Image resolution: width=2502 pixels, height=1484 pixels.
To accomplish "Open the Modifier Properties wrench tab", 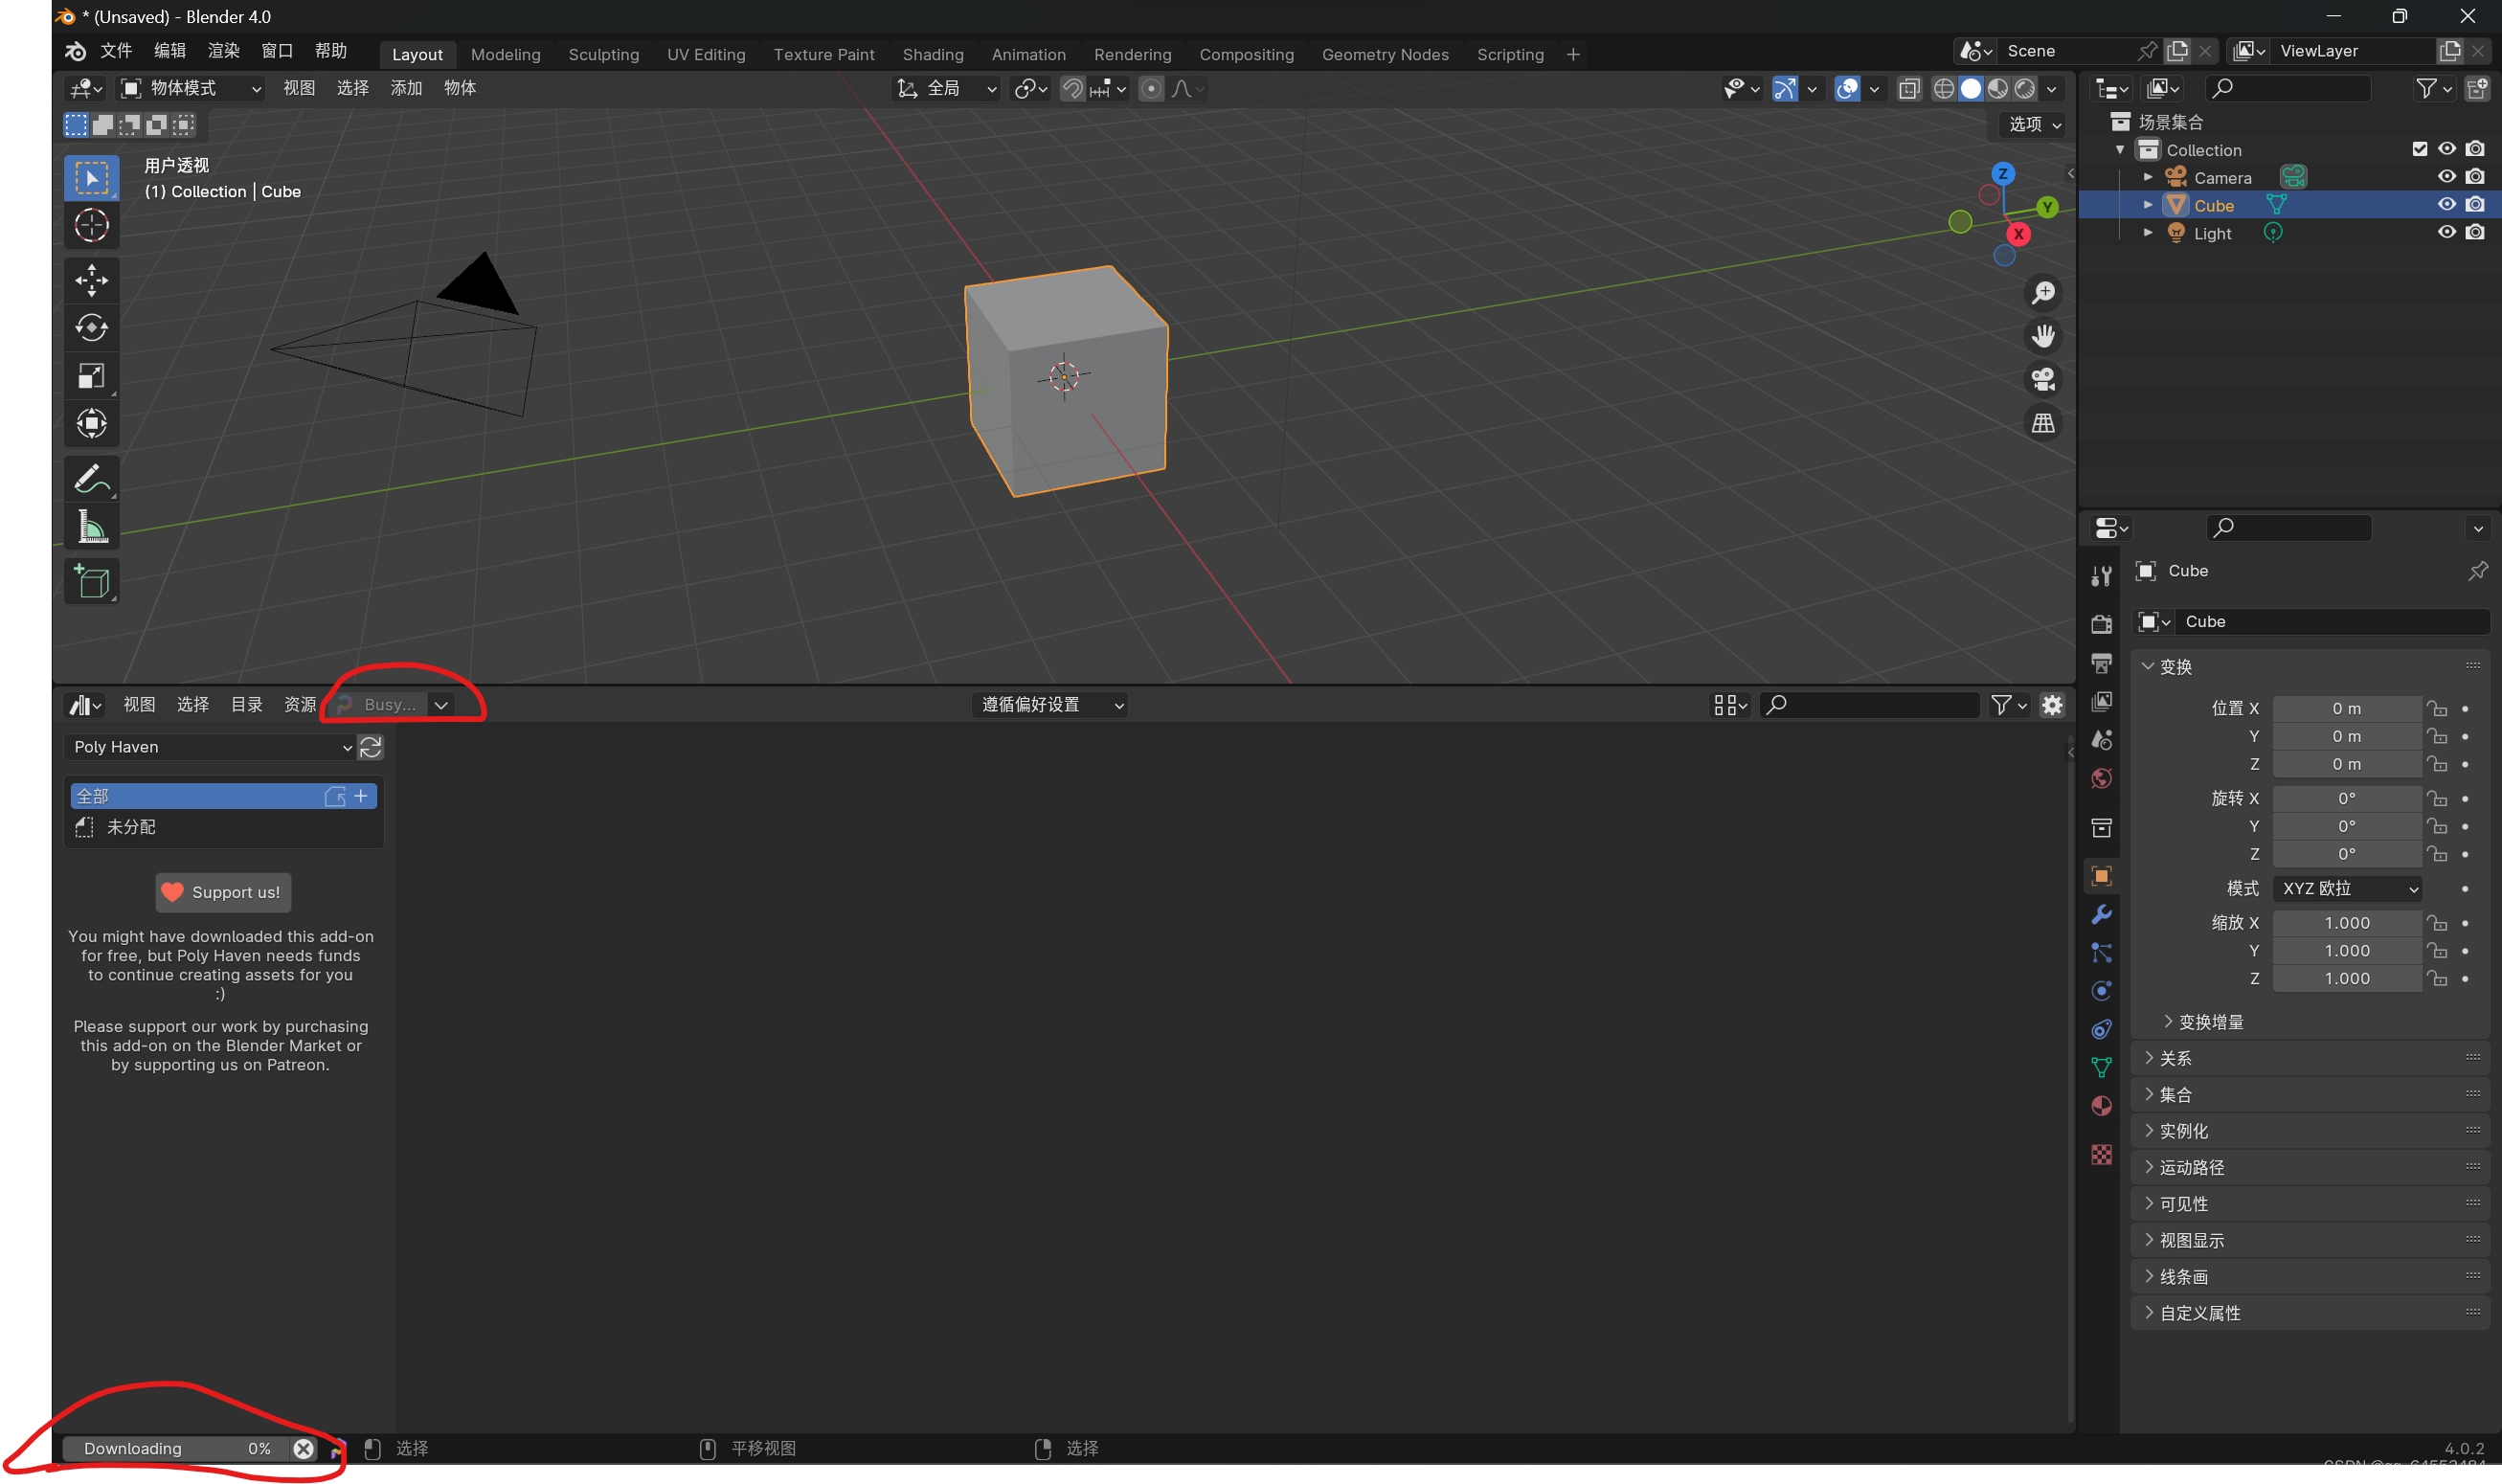I will tap(2102, 914).
